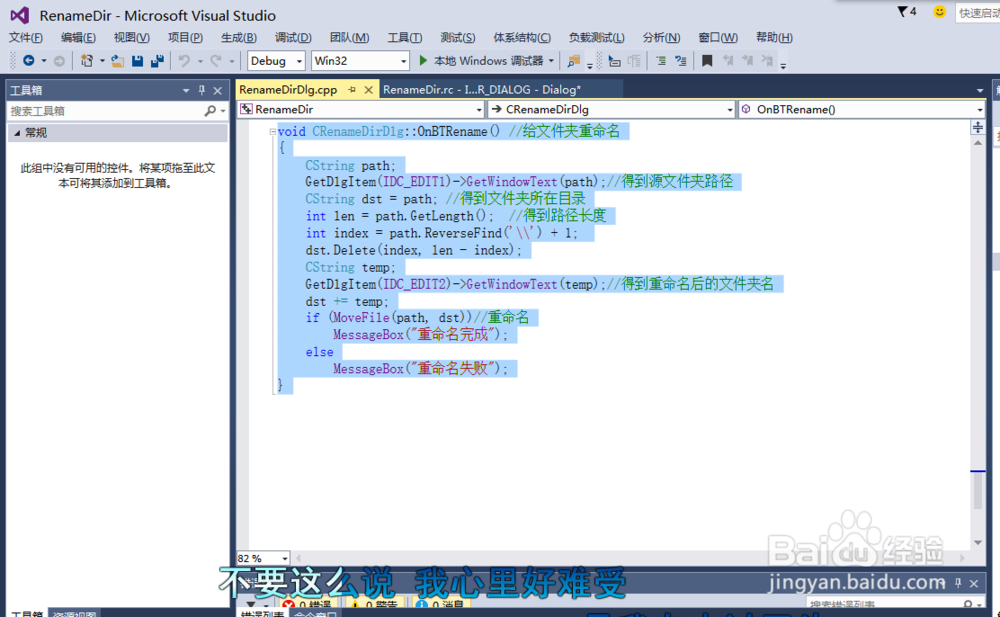Open the 文件(F) menu
1000x617 pixels.
point(26,38)
